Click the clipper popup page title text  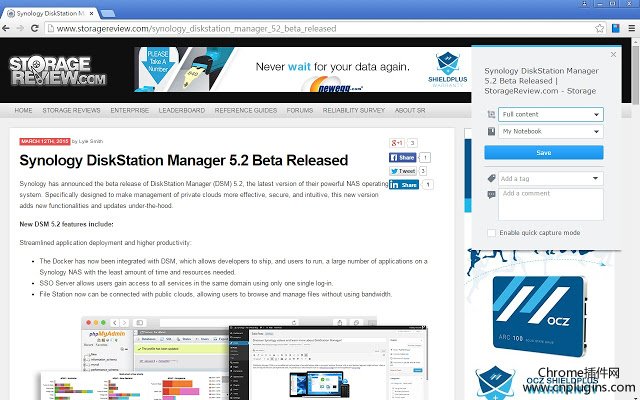(541, 81)
